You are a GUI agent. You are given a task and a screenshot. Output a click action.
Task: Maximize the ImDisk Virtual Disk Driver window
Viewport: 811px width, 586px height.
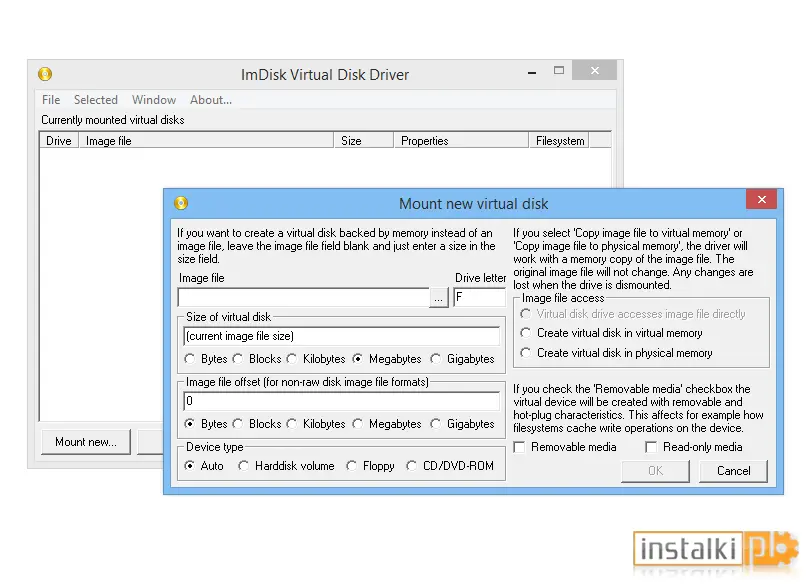click(559, 70)
